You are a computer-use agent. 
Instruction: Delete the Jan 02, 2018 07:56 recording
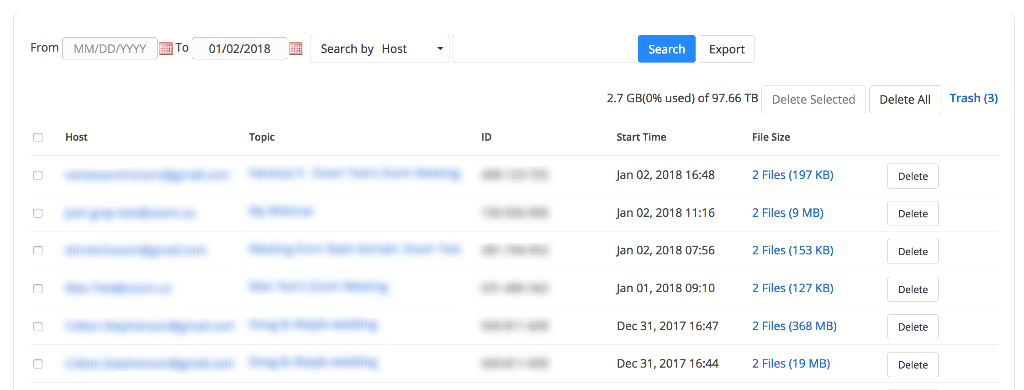pos(913,252)
